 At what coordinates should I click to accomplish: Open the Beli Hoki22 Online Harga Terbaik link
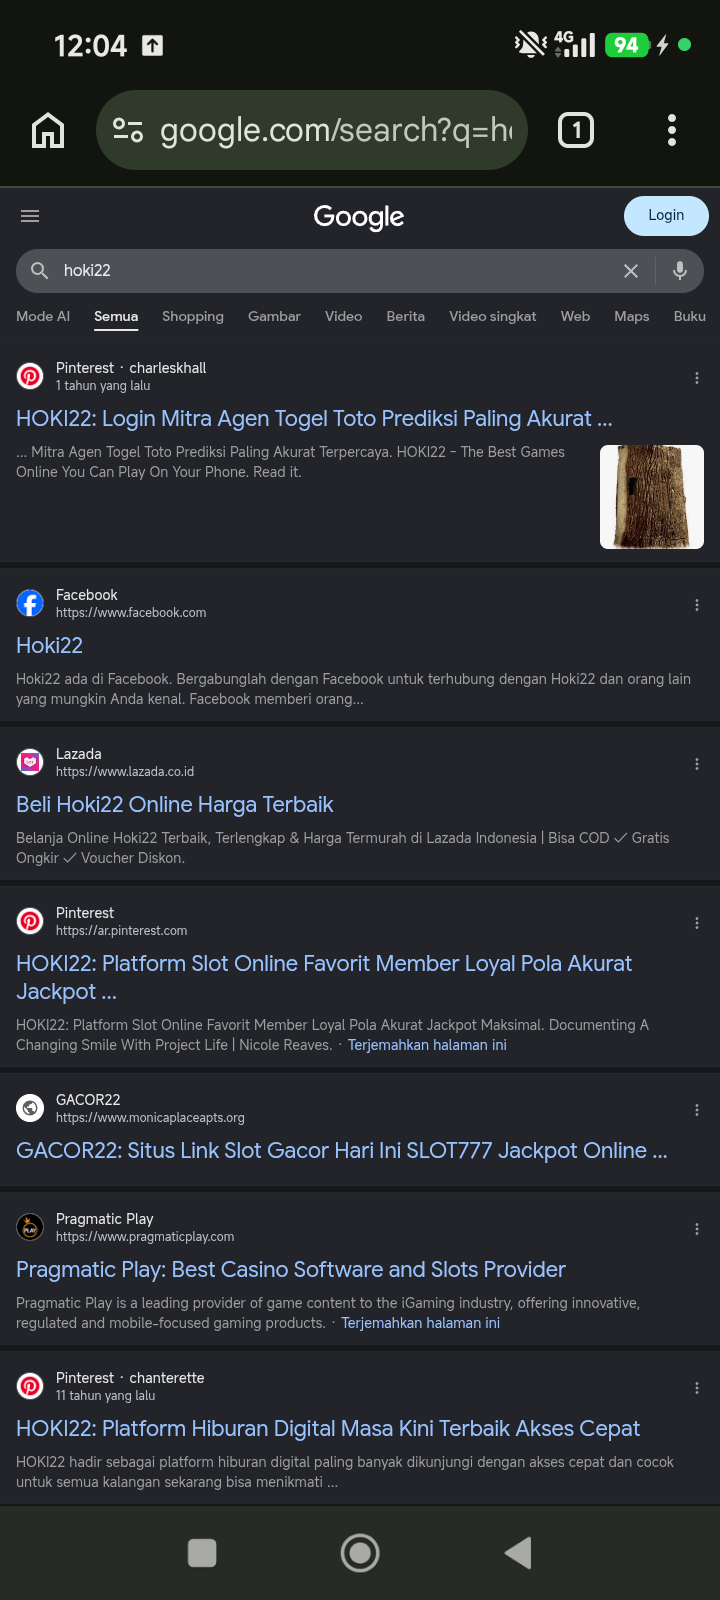click(x=175, y=805)
